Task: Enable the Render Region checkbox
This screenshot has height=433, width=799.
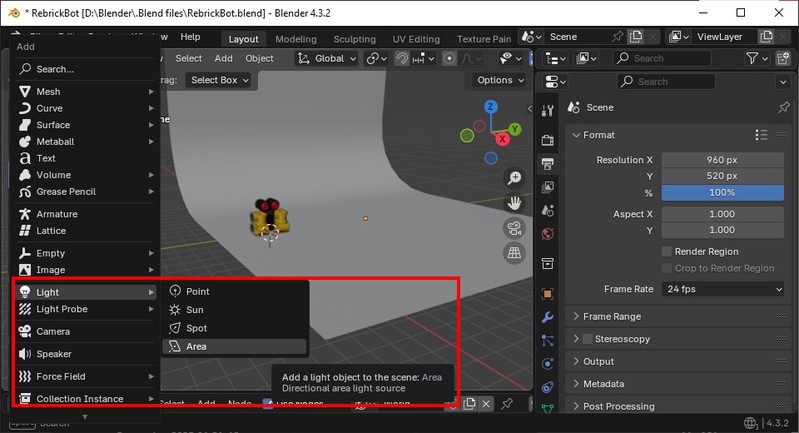Action: pos(667,252)
